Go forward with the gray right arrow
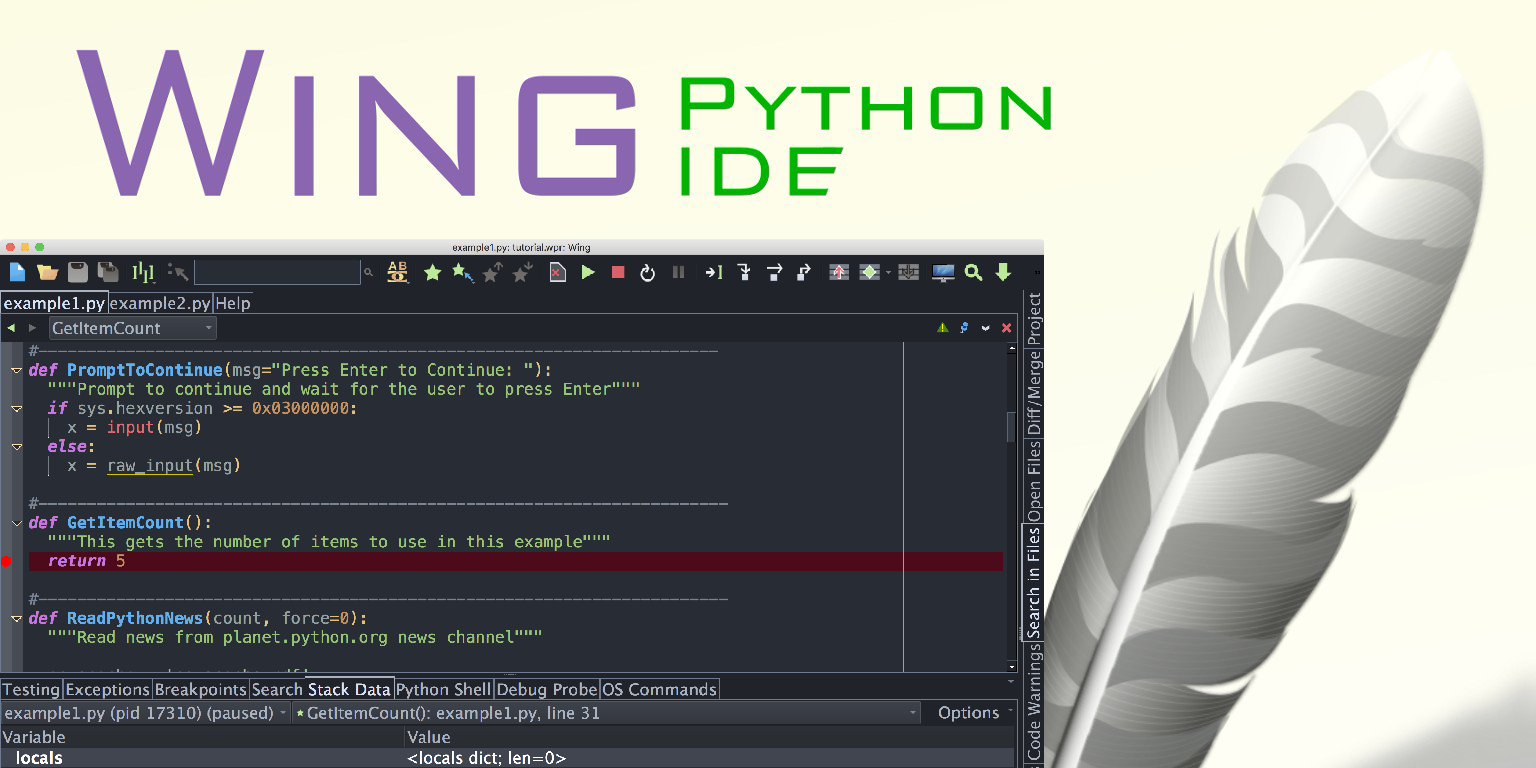Image resolution: width=1536 pixels, height=768 pixels. tap(33, 328)
